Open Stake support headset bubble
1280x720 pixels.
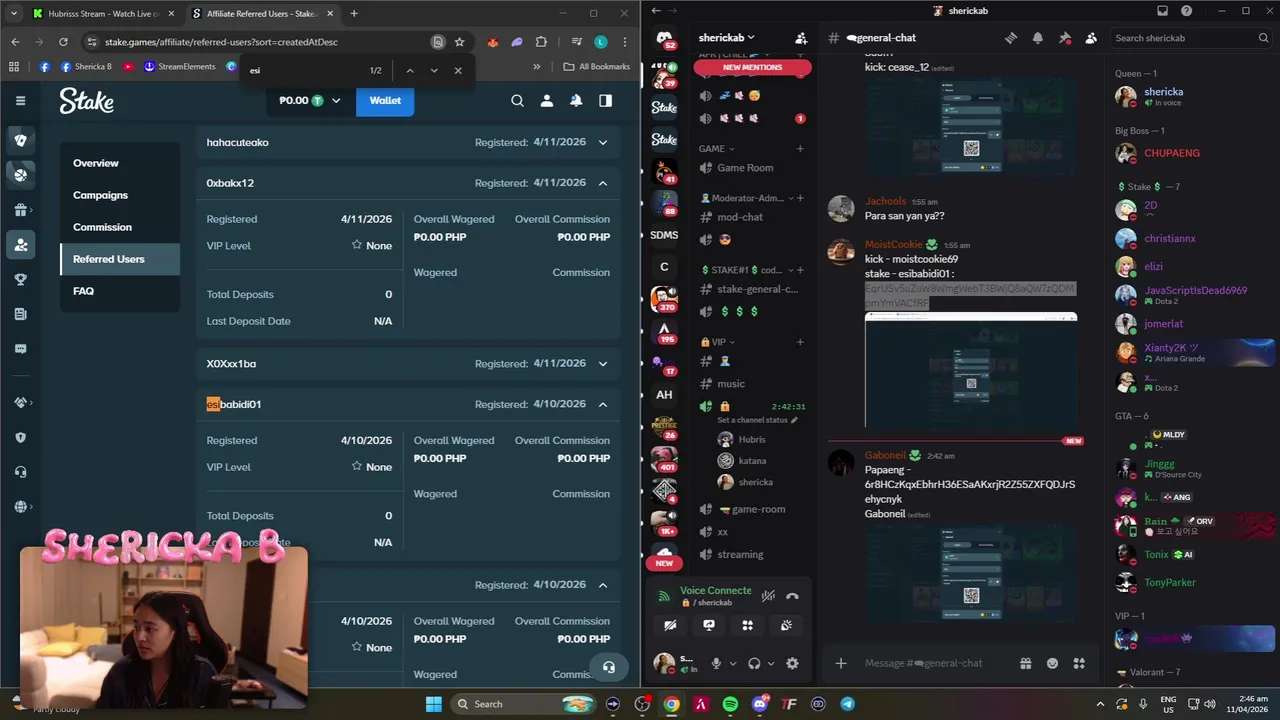coord(608,667)
